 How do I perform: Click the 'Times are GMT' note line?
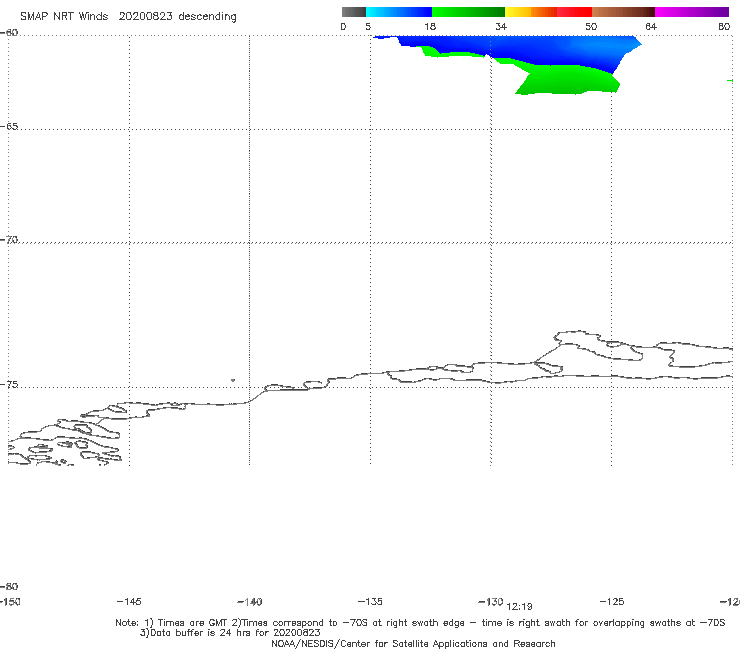[x=420, y=623]
